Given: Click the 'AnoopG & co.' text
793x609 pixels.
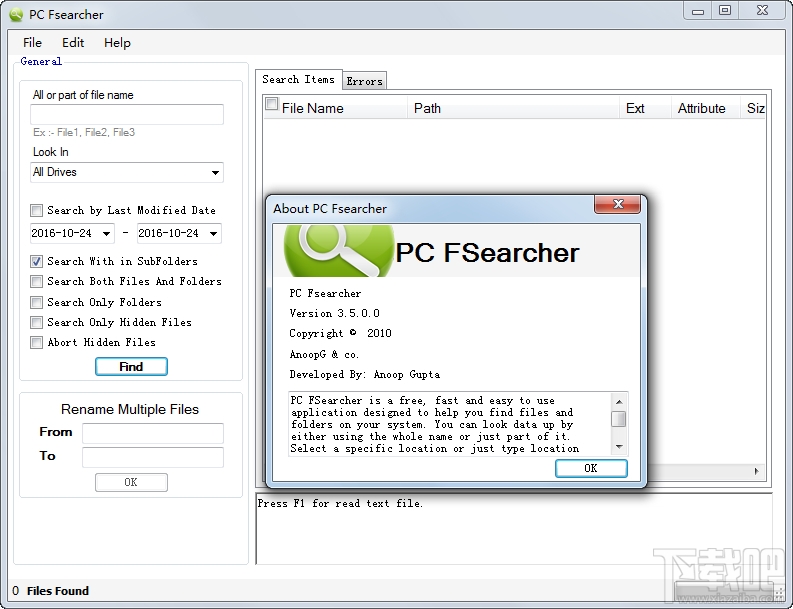Looking at the screenshot, I should (x=324, y=355).
